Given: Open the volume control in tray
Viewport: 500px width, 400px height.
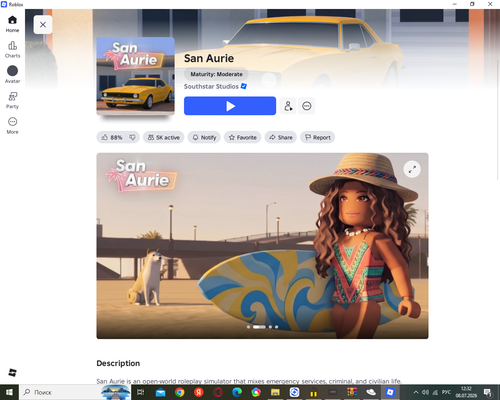Looking at the screenshot, I should coord(425,392).
